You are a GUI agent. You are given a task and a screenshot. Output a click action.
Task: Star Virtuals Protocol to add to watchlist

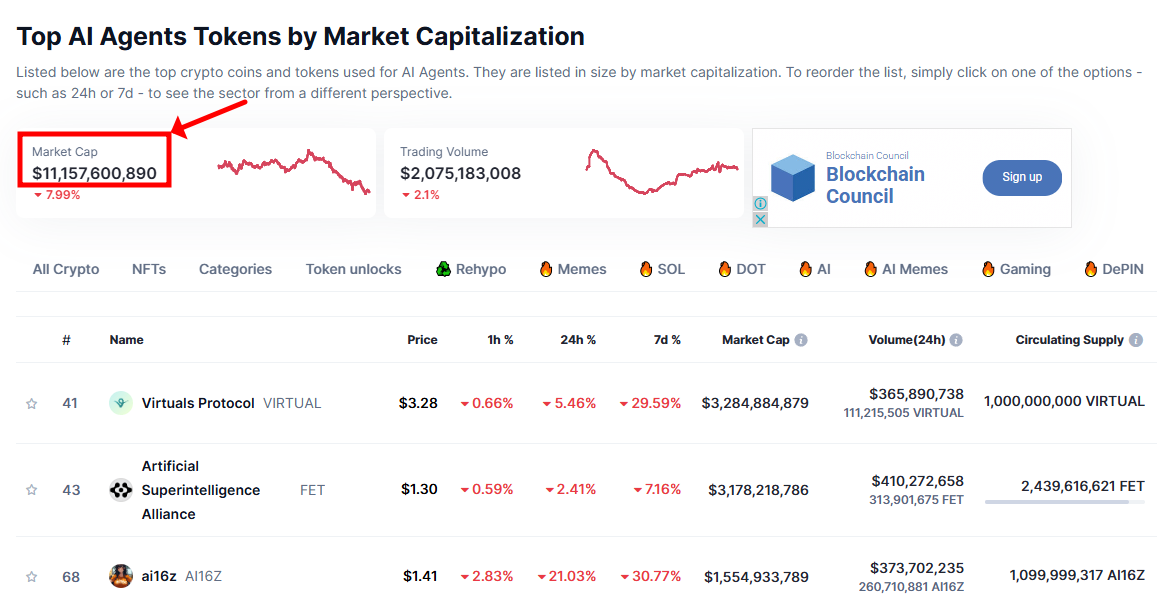point(31,404)
